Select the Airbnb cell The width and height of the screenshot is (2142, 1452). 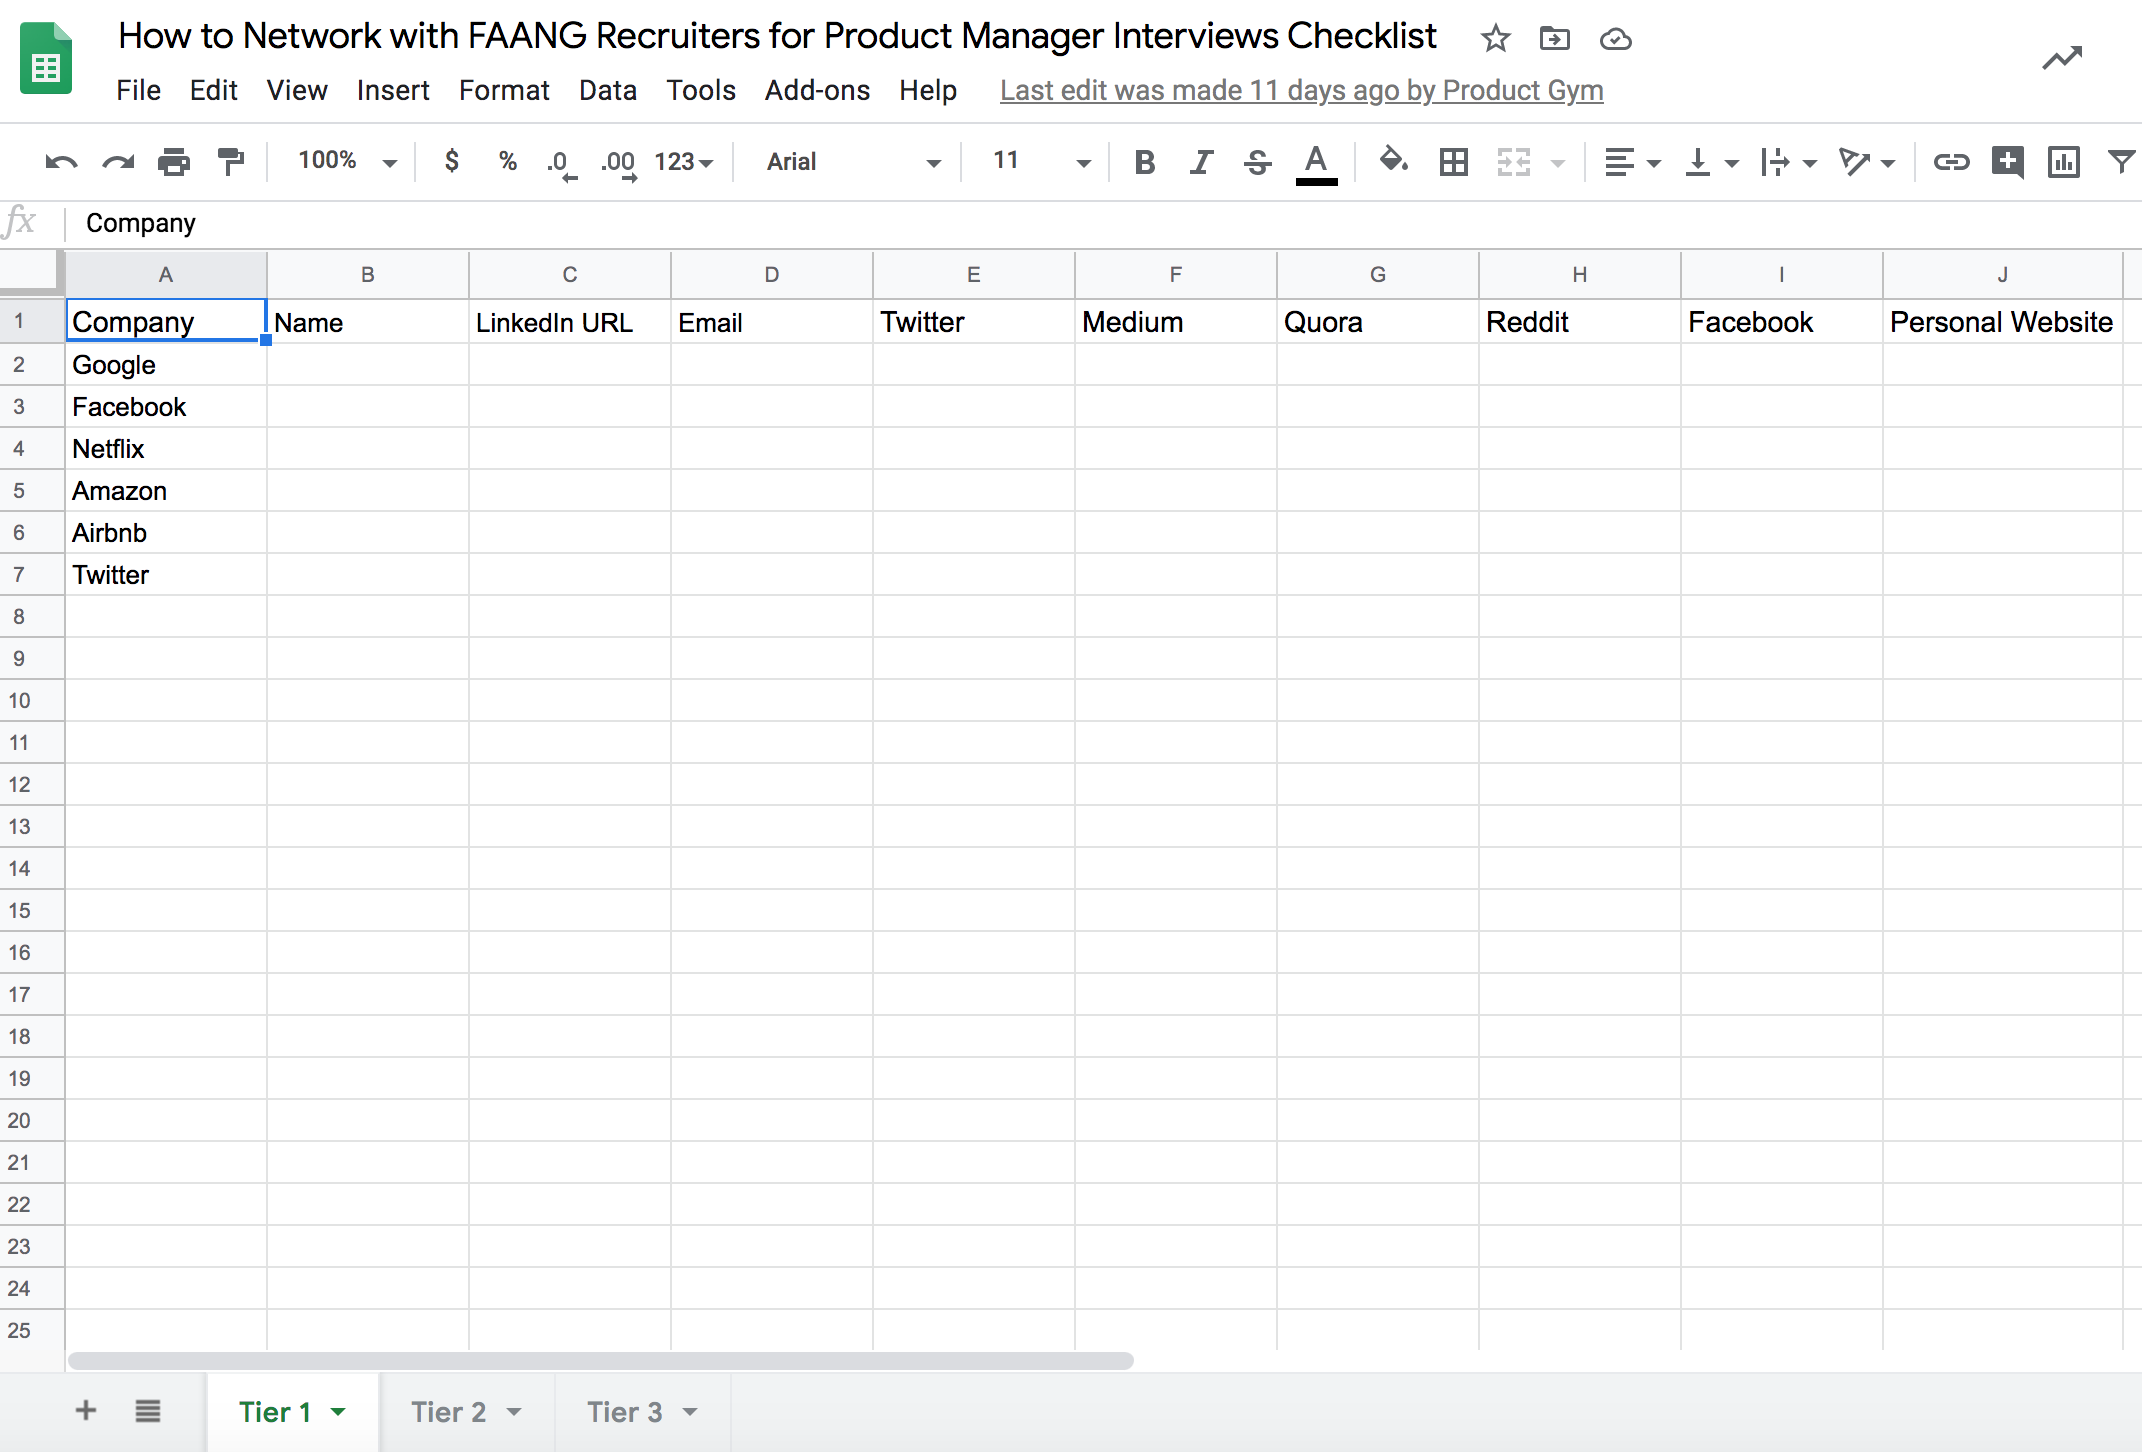166,533
